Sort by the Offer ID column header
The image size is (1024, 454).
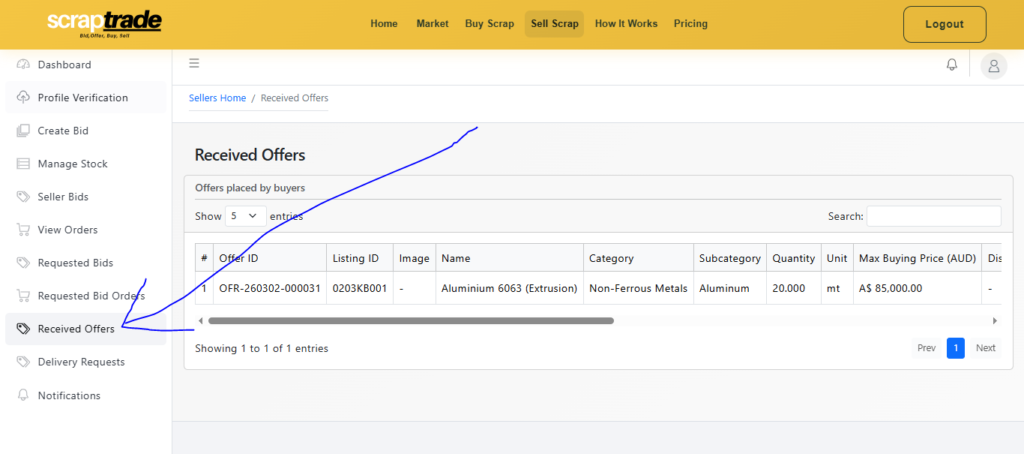coord(270,258)
